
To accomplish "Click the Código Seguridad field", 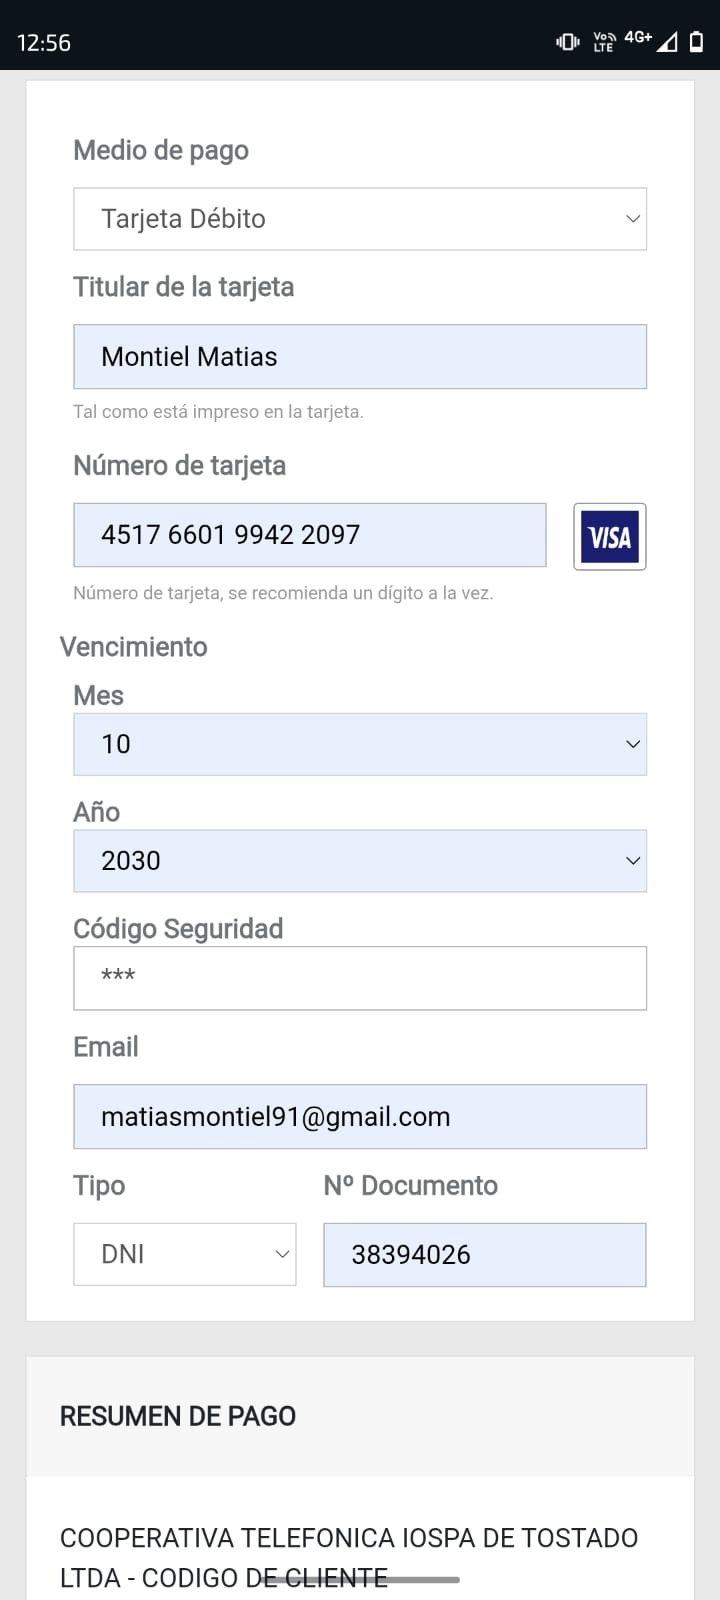I will [x=359, y=978].
